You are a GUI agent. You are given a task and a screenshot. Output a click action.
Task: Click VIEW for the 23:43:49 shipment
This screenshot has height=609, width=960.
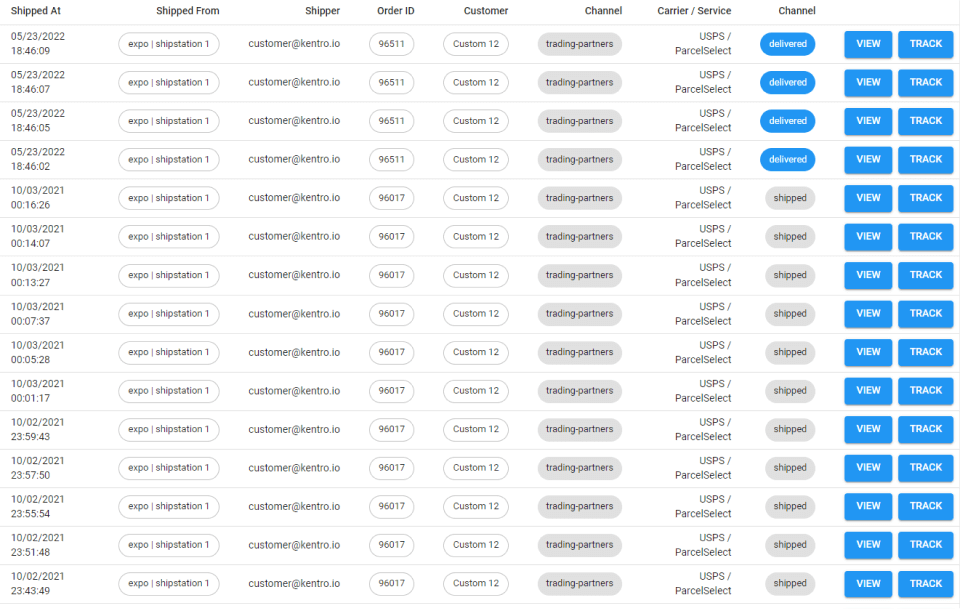(x=868, y=584)
